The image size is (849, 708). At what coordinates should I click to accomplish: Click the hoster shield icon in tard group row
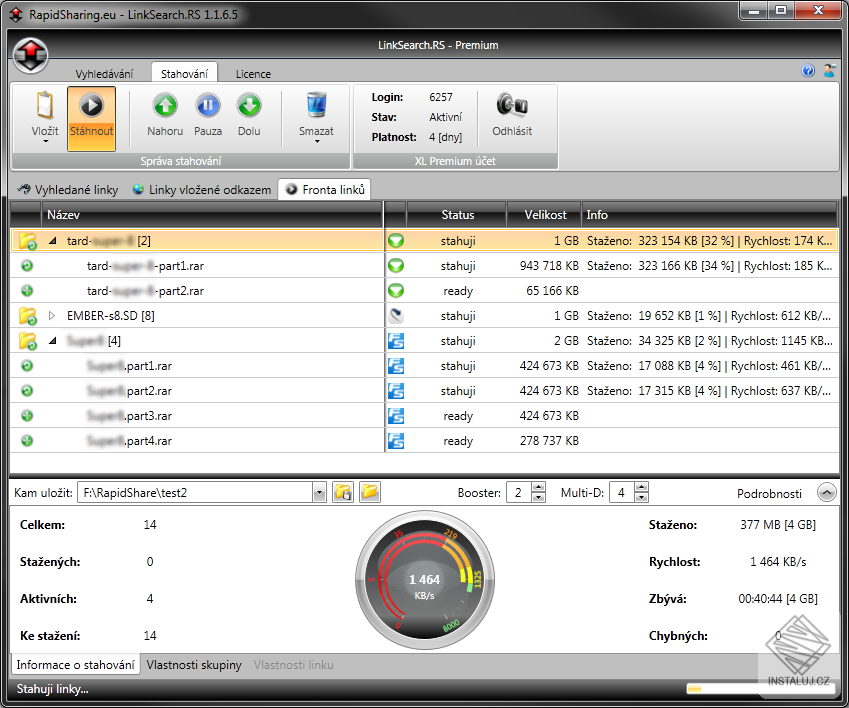396,241
